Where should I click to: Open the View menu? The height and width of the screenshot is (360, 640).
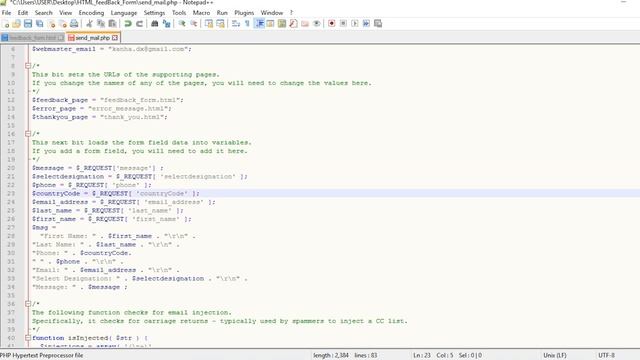65,13
